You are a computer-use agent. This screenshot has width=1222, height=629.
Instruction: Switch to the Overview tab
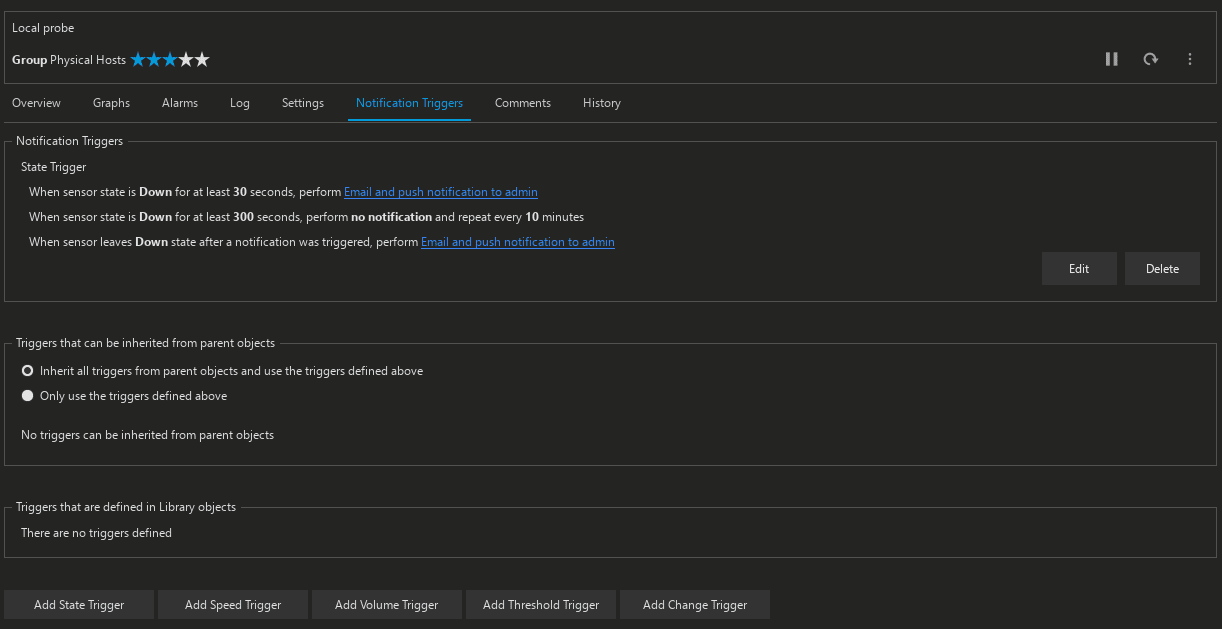[x=36, y=103]
